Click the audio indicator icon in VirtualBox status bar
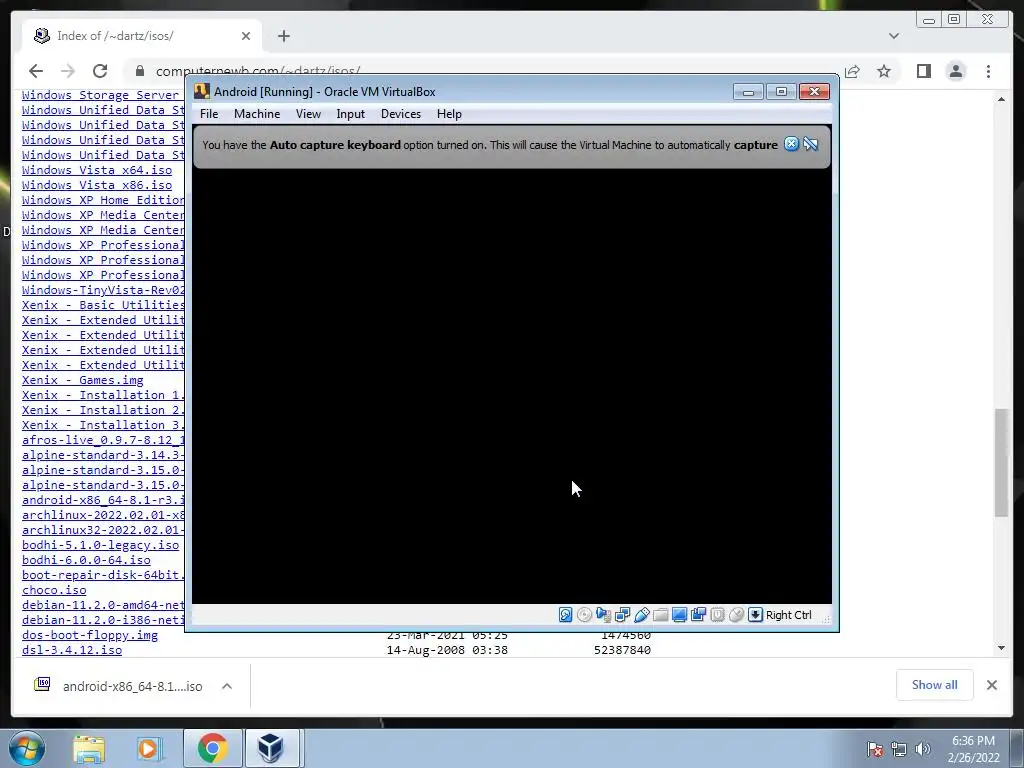The height and width of the screenshot is (768, 1024). coord(603,615)
